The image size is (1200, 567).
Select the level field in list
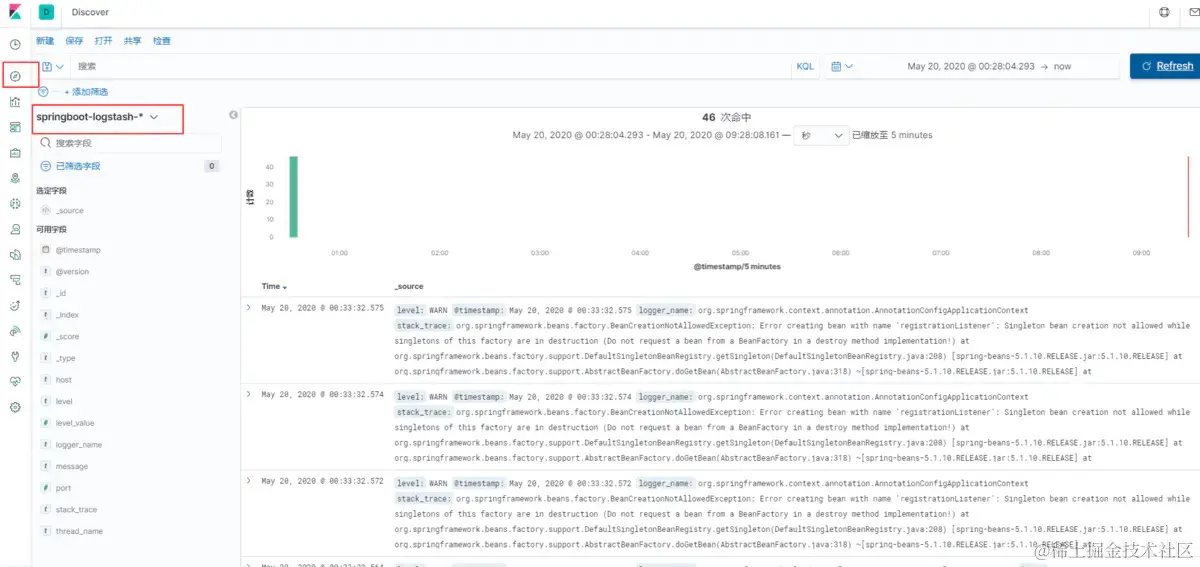click(64, 401)
